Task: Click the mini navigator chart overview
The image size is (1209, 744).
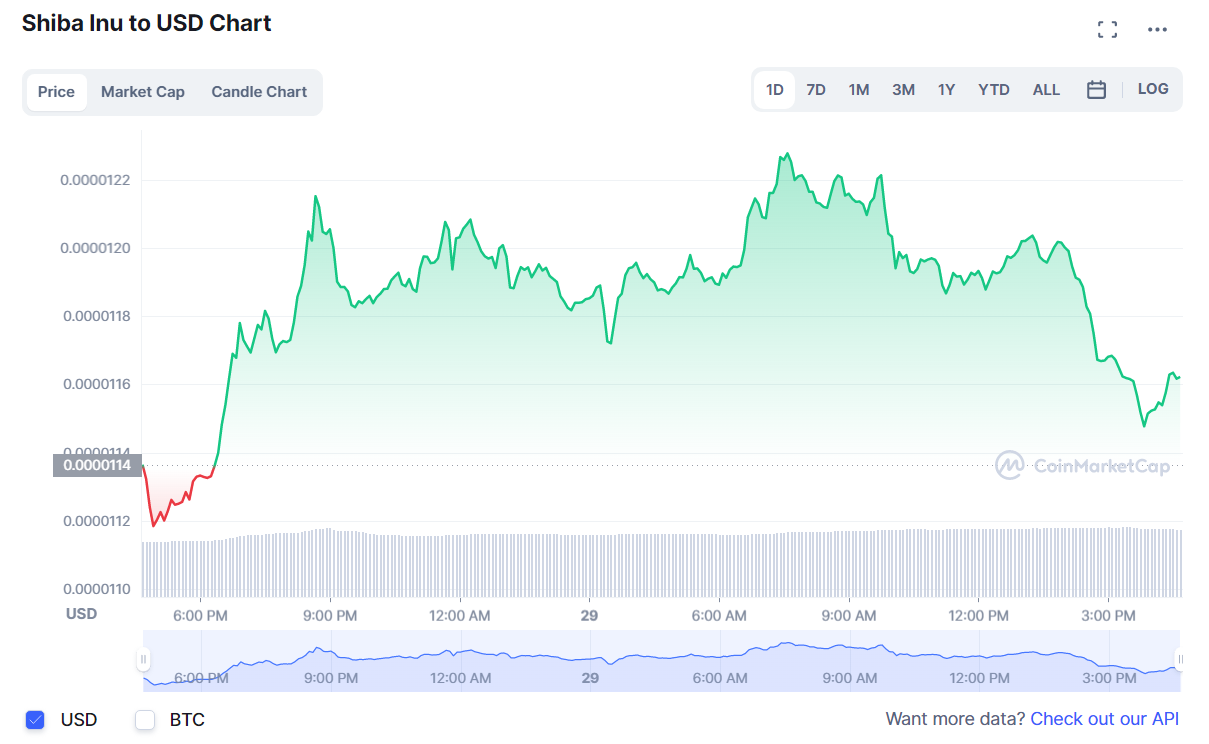Action: tap(662, 660)
